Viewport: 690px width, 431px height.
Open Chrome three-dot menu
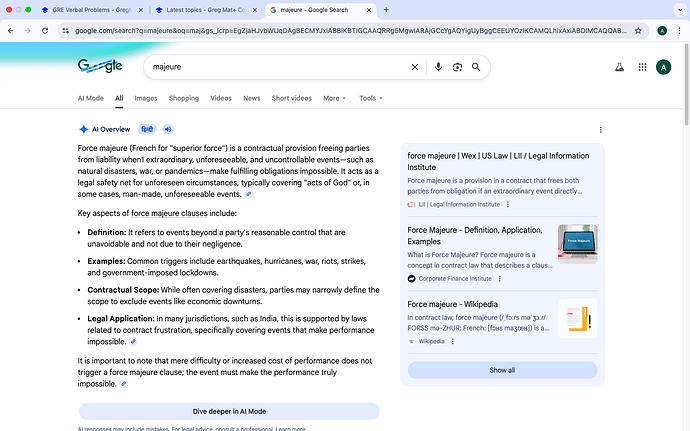pos(679,30)
